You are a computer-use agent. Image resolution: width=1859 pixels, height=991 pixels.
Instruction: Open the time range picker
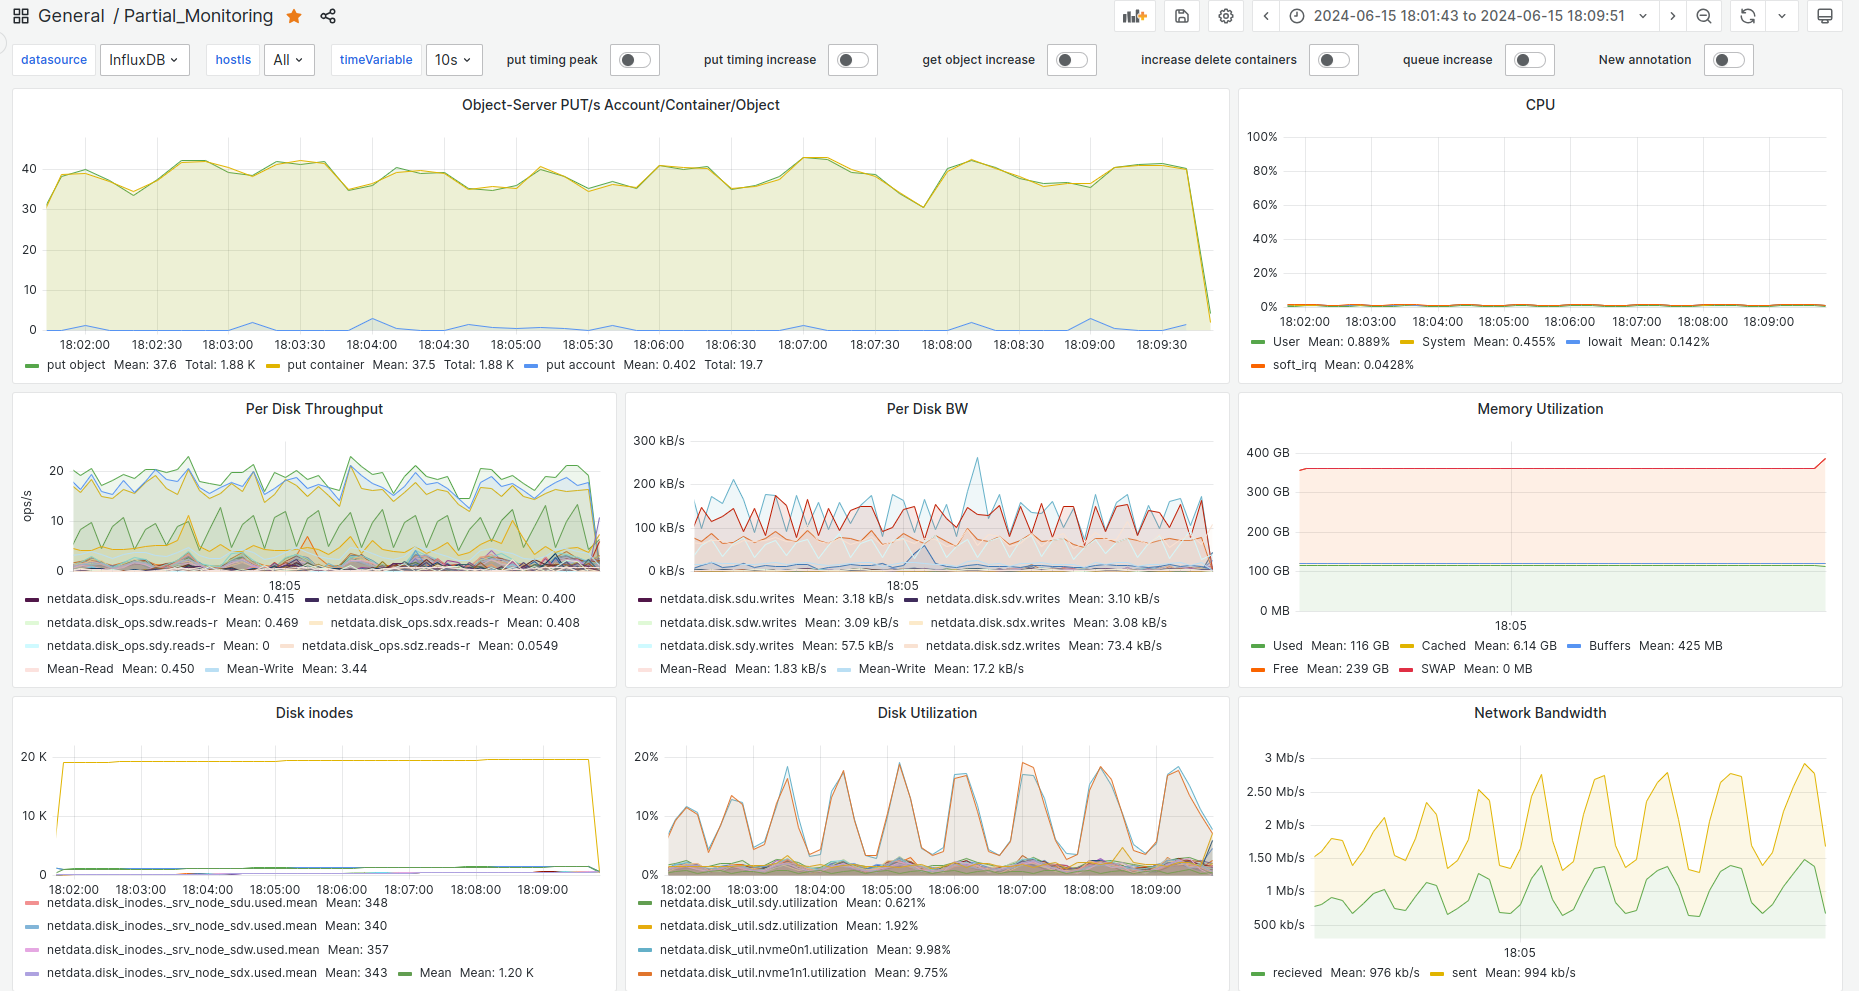click(x=1468, y=16)
